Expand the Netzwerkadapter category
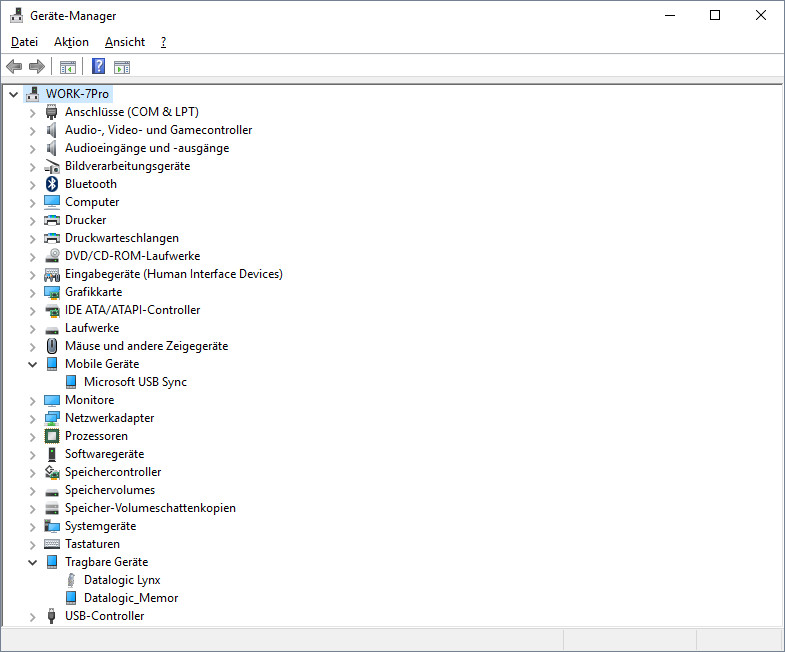This screenshot has height=652, width=785. [32, 418]
